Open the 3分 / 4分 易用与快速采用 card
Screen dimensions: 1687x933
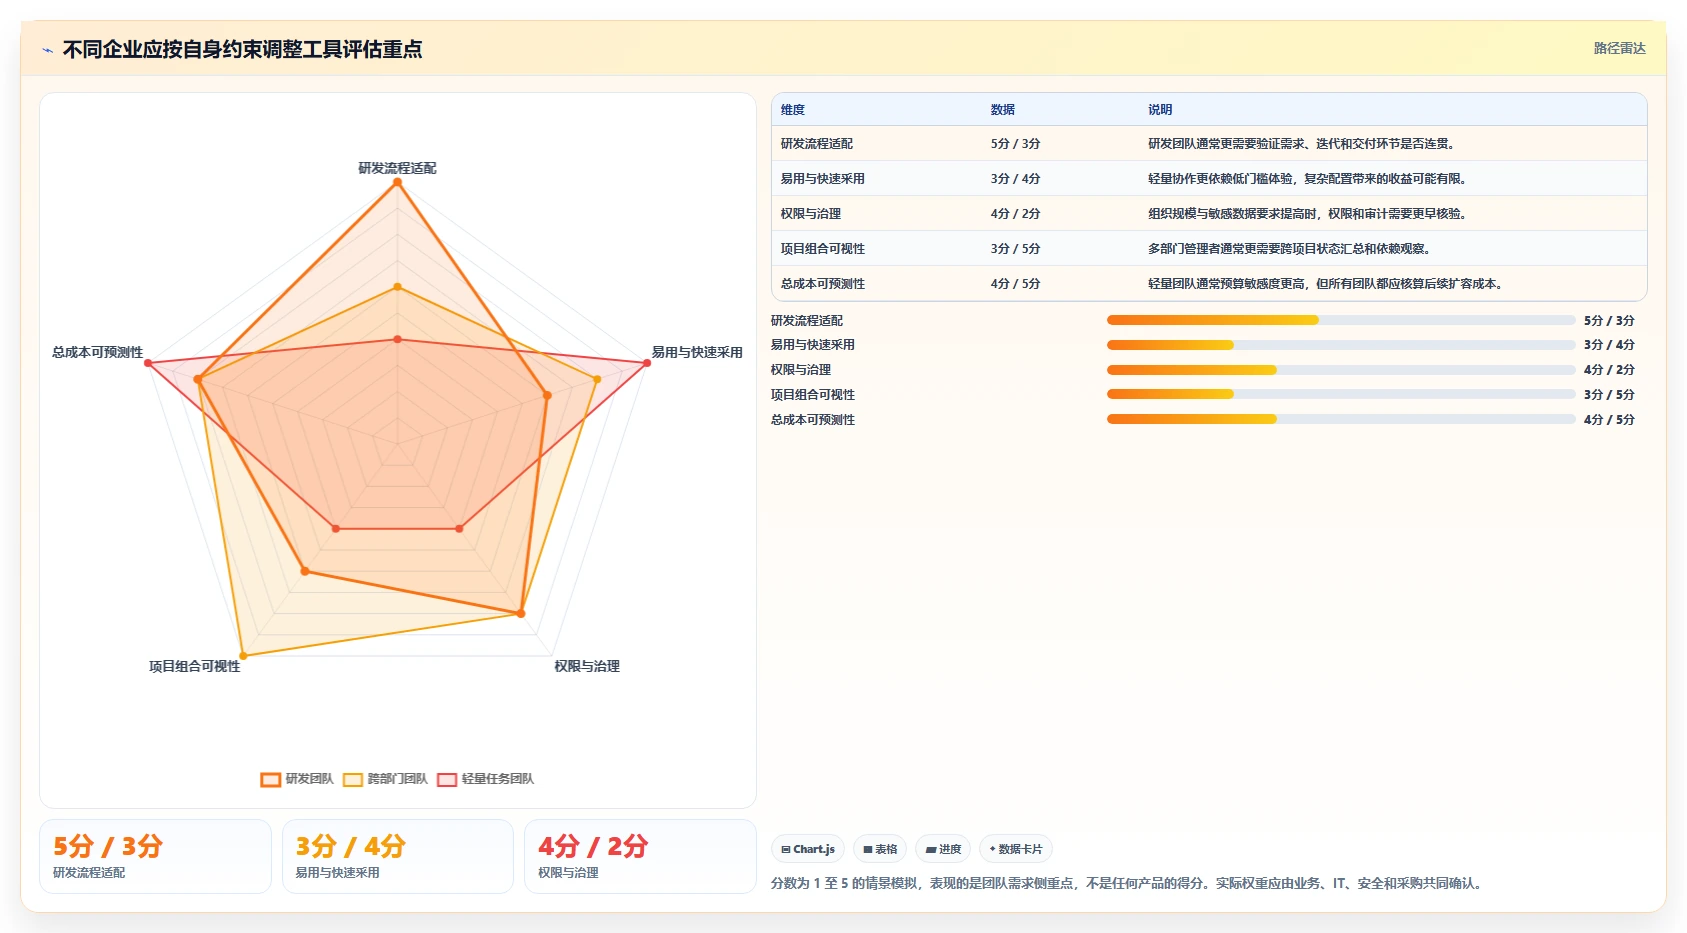(398, 856)
